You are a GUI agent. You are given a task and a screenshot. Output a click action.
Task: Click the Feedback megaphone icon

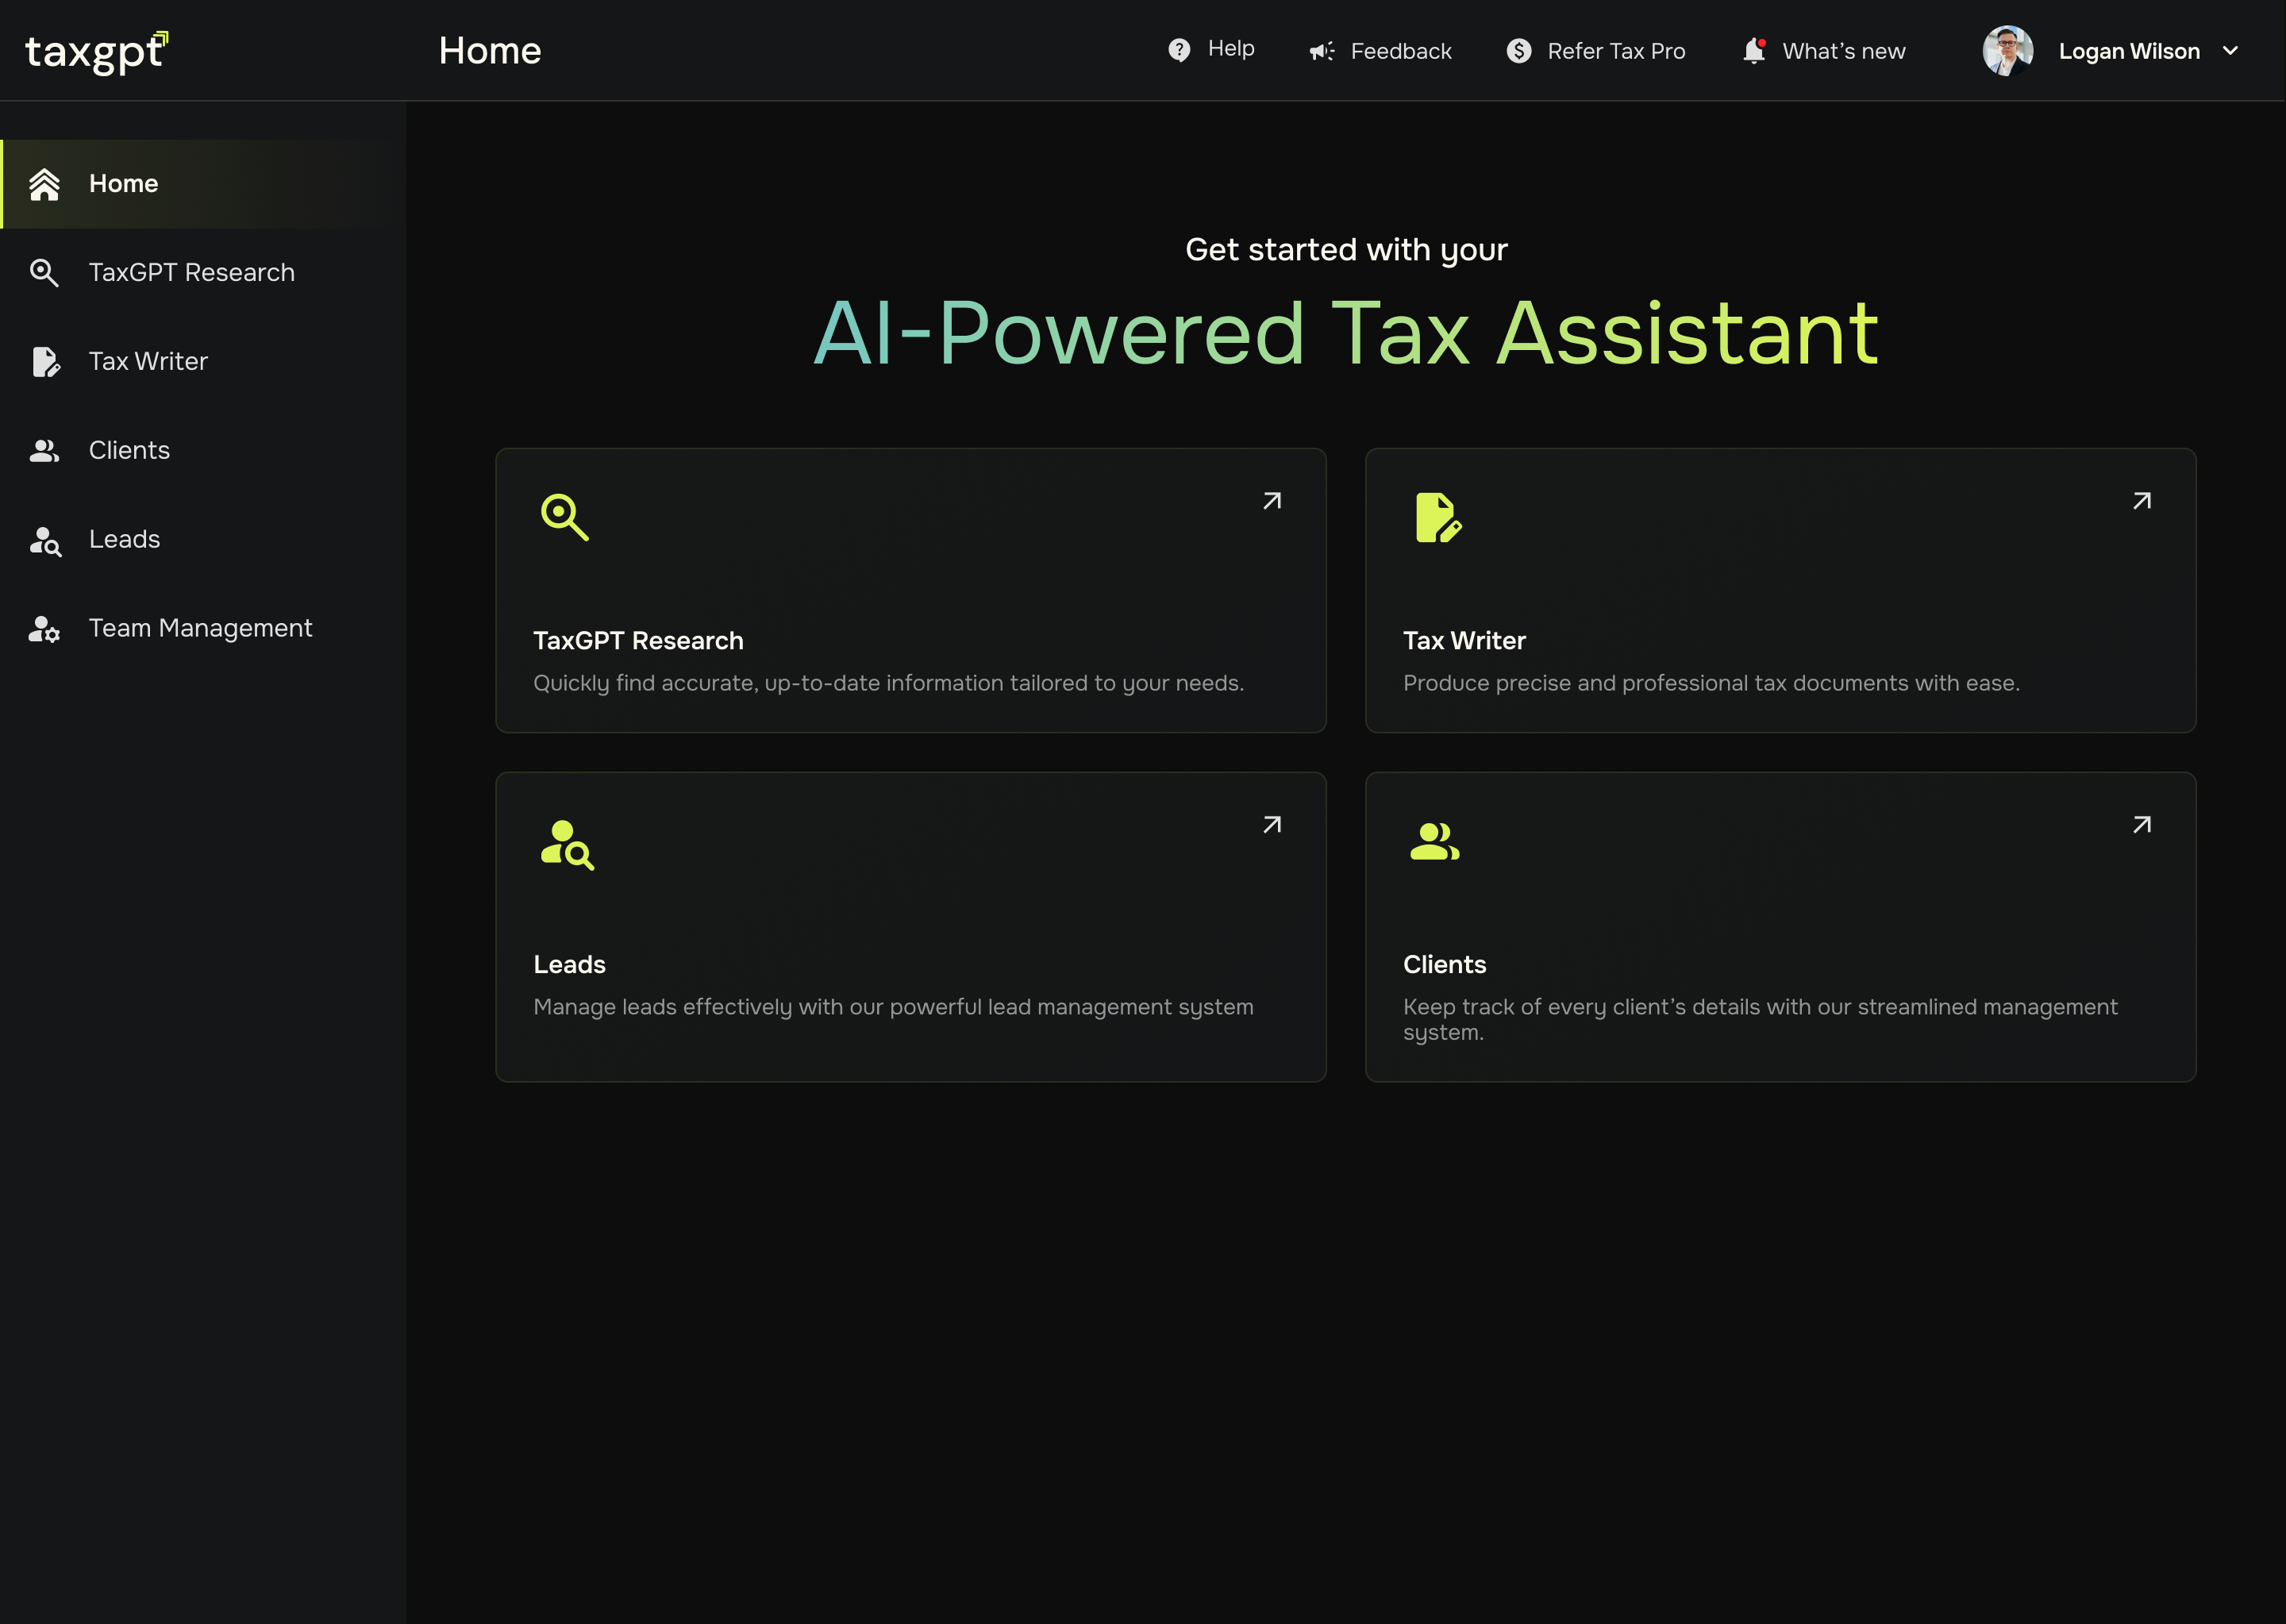pos(1321,51)
